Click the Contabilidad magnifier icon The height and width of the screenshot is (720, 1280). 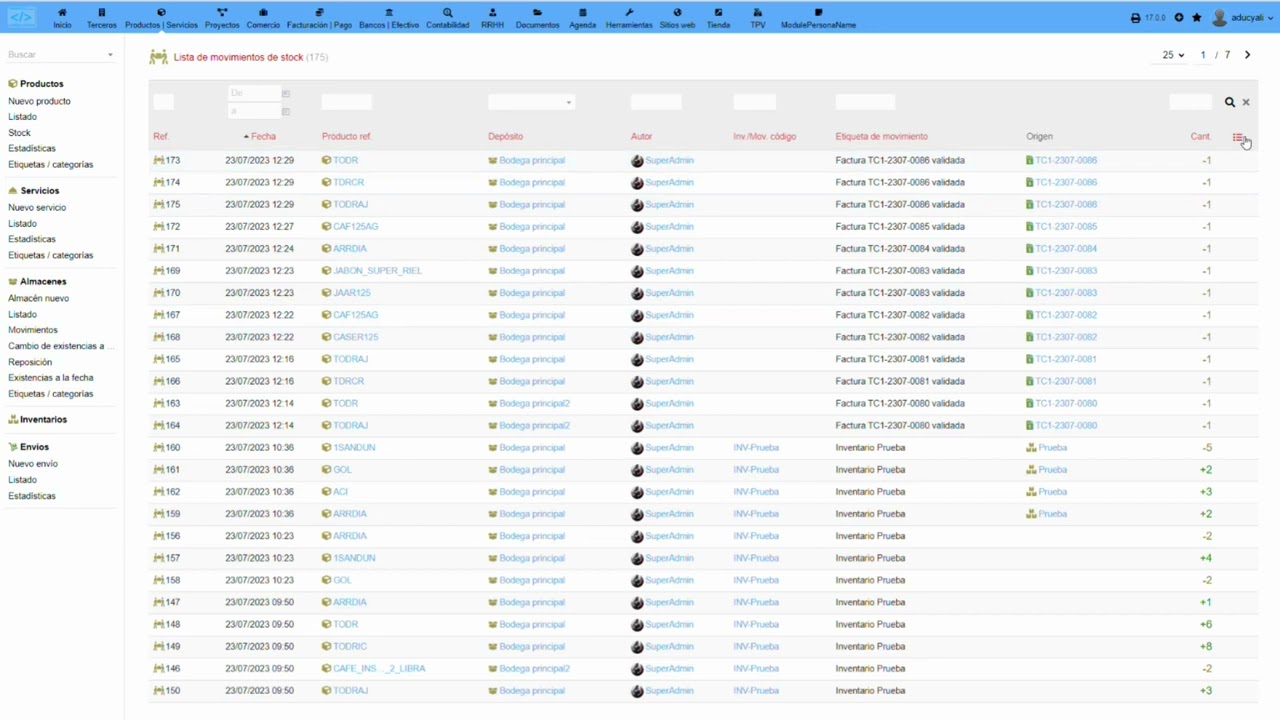pos(448,13)
